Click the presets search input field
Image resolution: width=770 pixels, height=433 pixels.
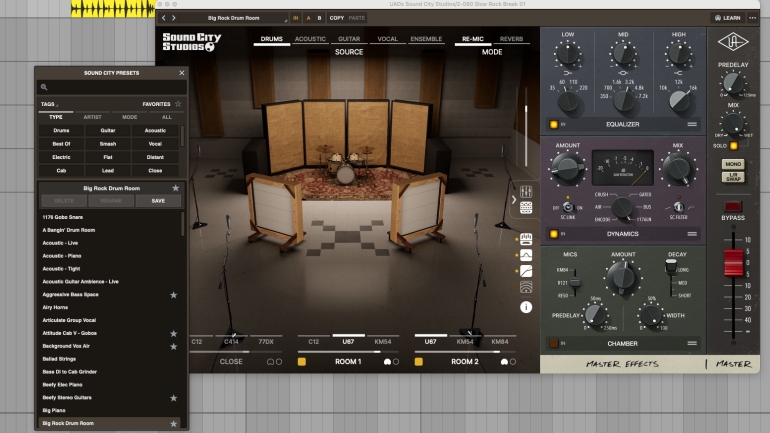pos(111,87)
